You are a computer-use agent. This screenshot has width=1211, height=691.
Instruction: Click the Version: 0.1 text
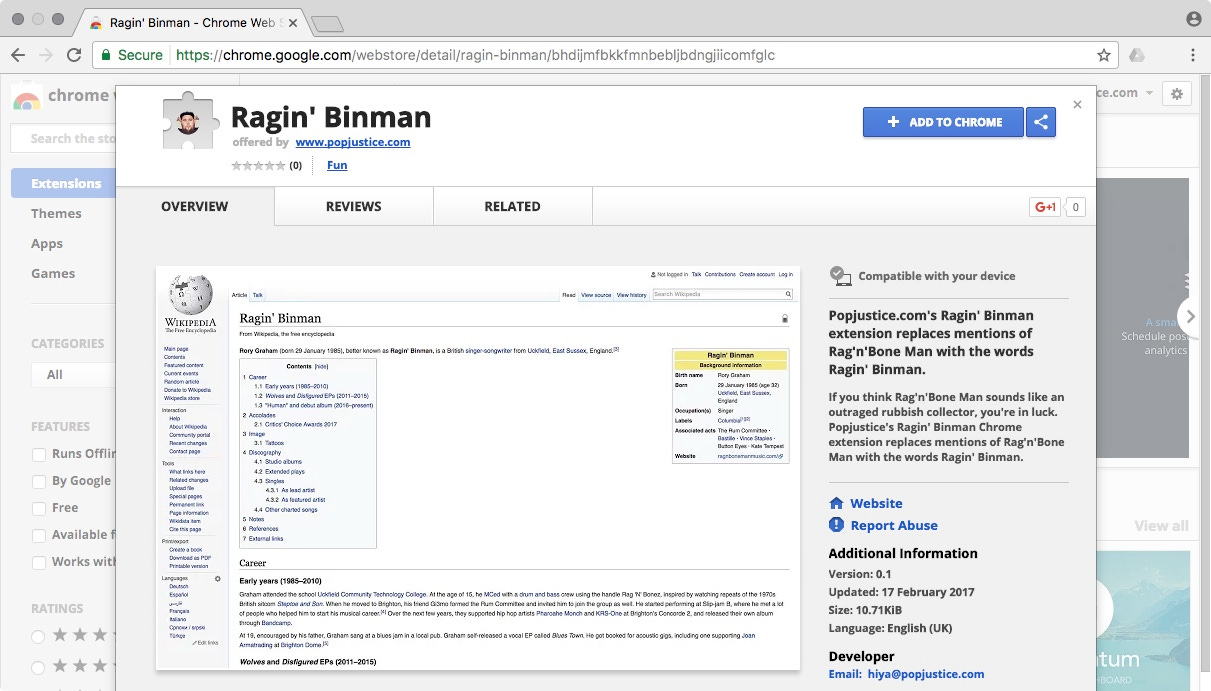(x=859, y=574)
